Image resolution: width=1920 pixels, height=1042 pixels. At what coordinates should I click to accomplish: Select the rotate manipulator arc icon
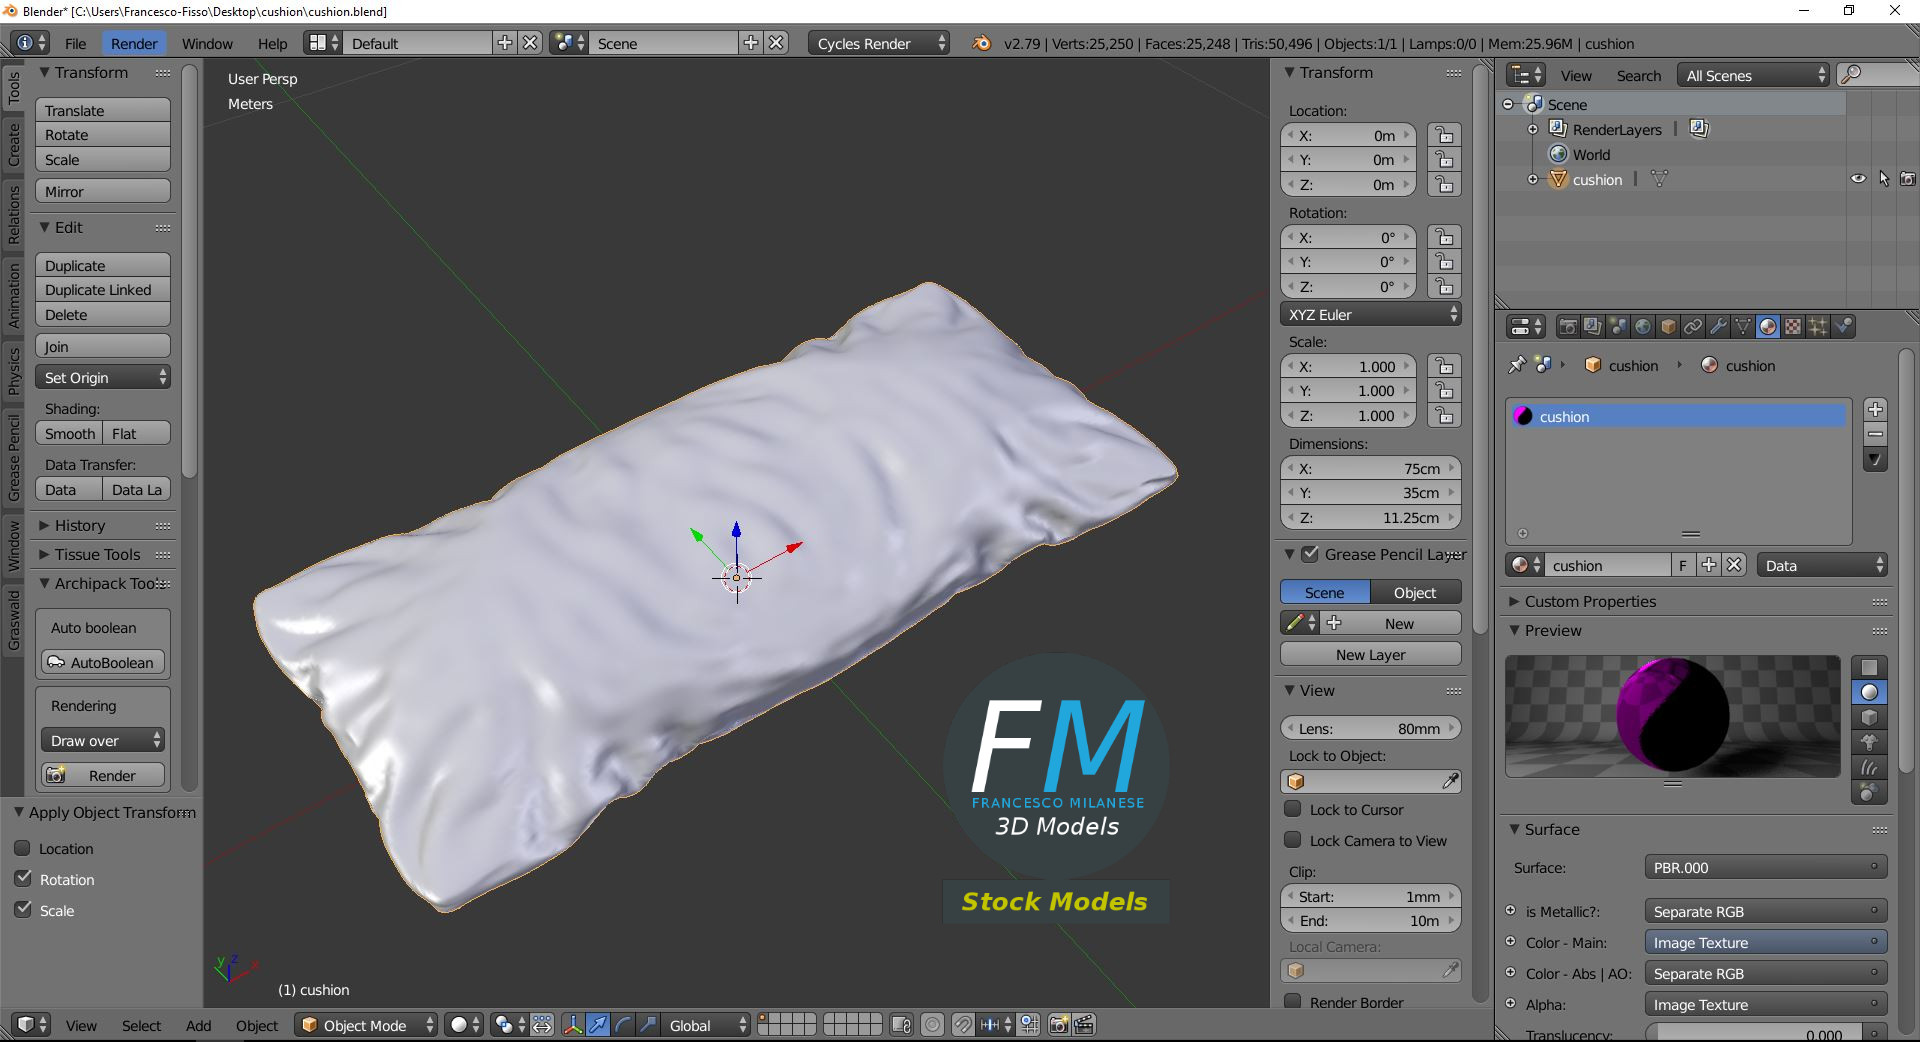tap(623, 1025)
